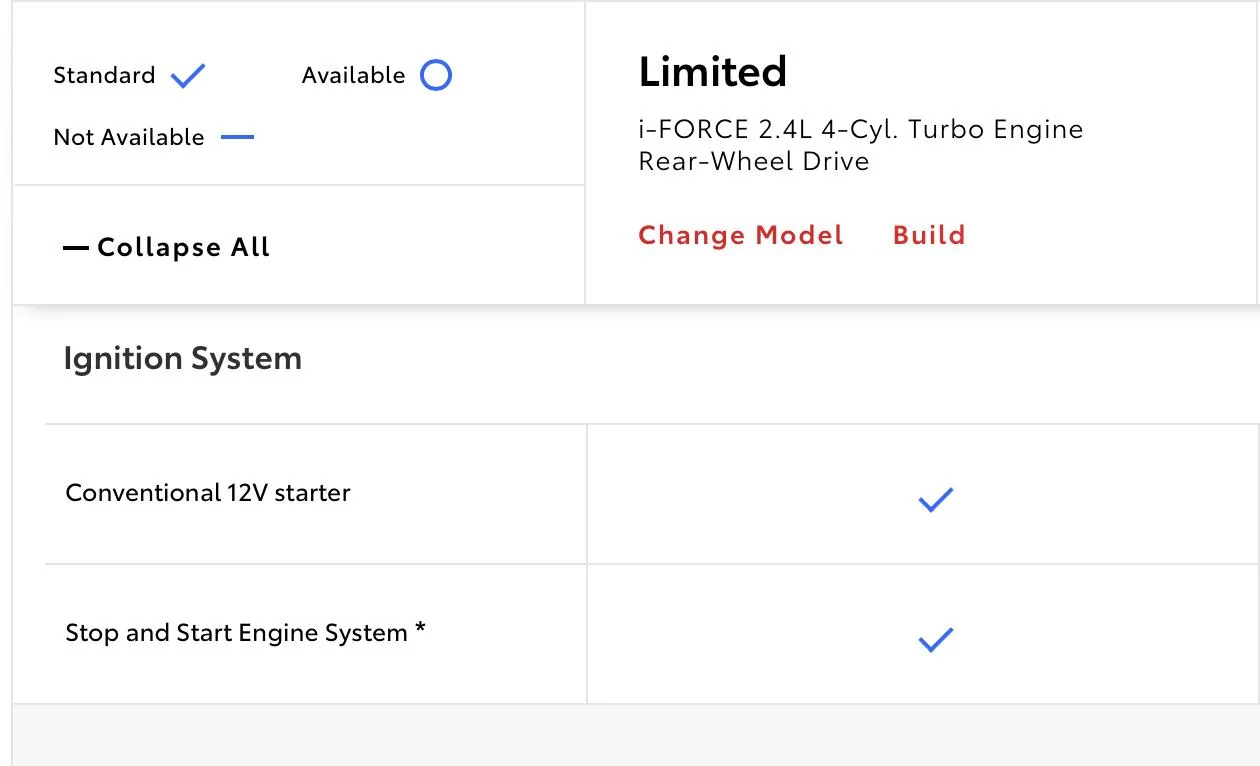Select the Stop and Start Engine System label
The width and height of the screenshot is (1260, 766).
(x=236, y=633)
